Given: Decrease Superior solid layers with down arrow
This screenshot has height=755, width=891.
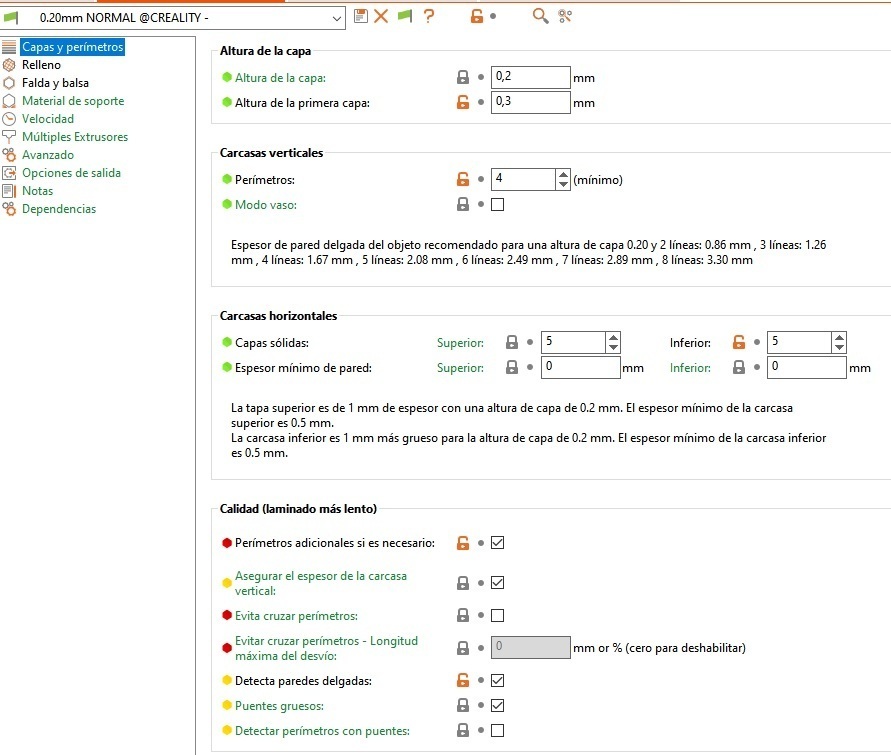Looking at the screenshot, I should point(613,348).
